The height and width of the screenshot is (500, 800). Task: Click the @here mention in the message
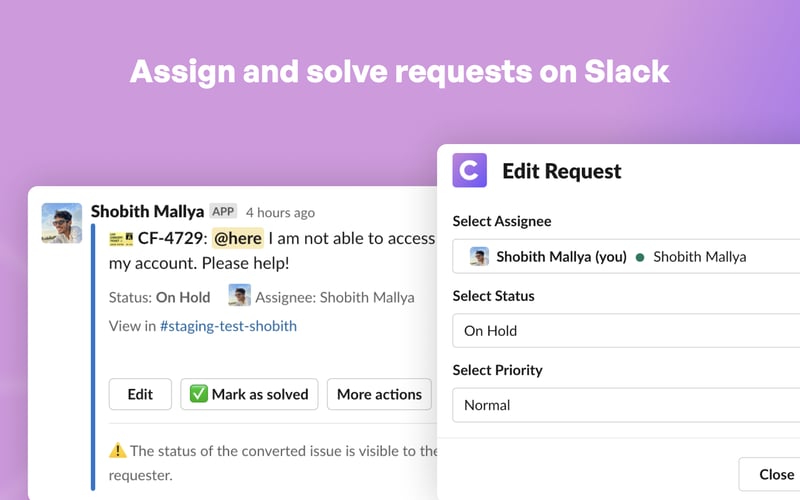click(238, 238)
